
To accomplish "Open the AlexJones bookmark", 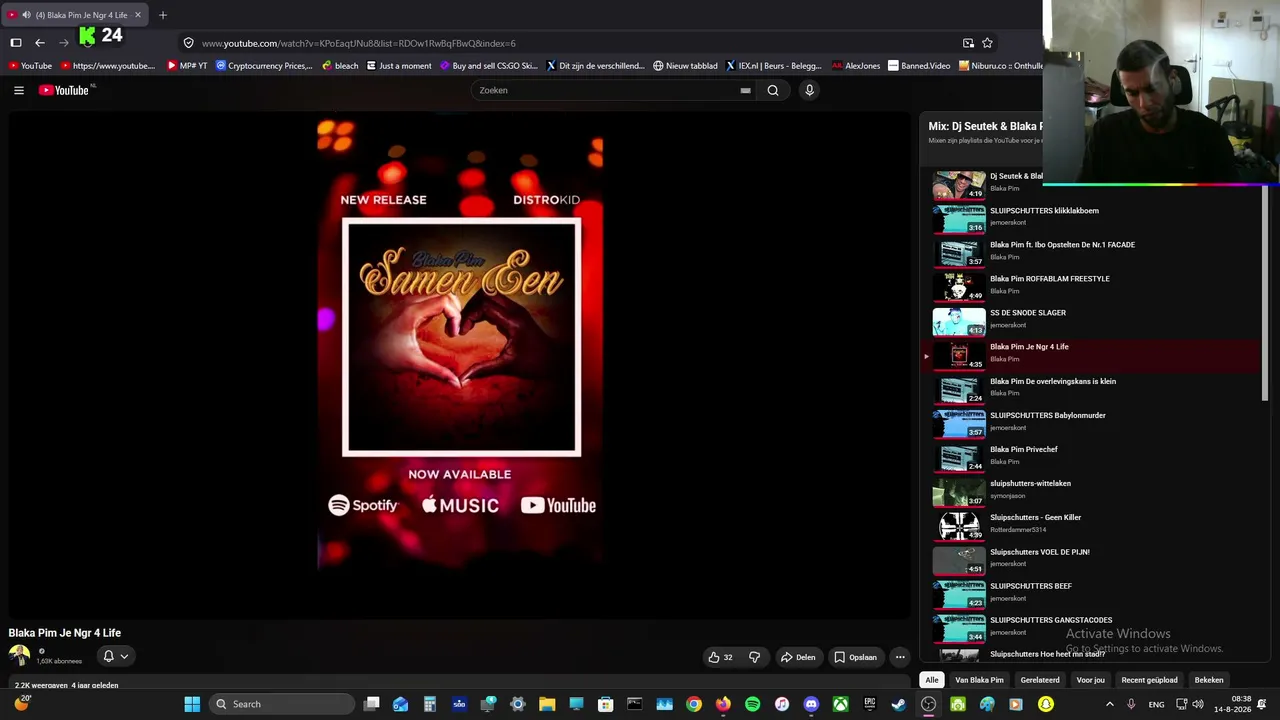I will pyautogui.click(x=856, y=66).
